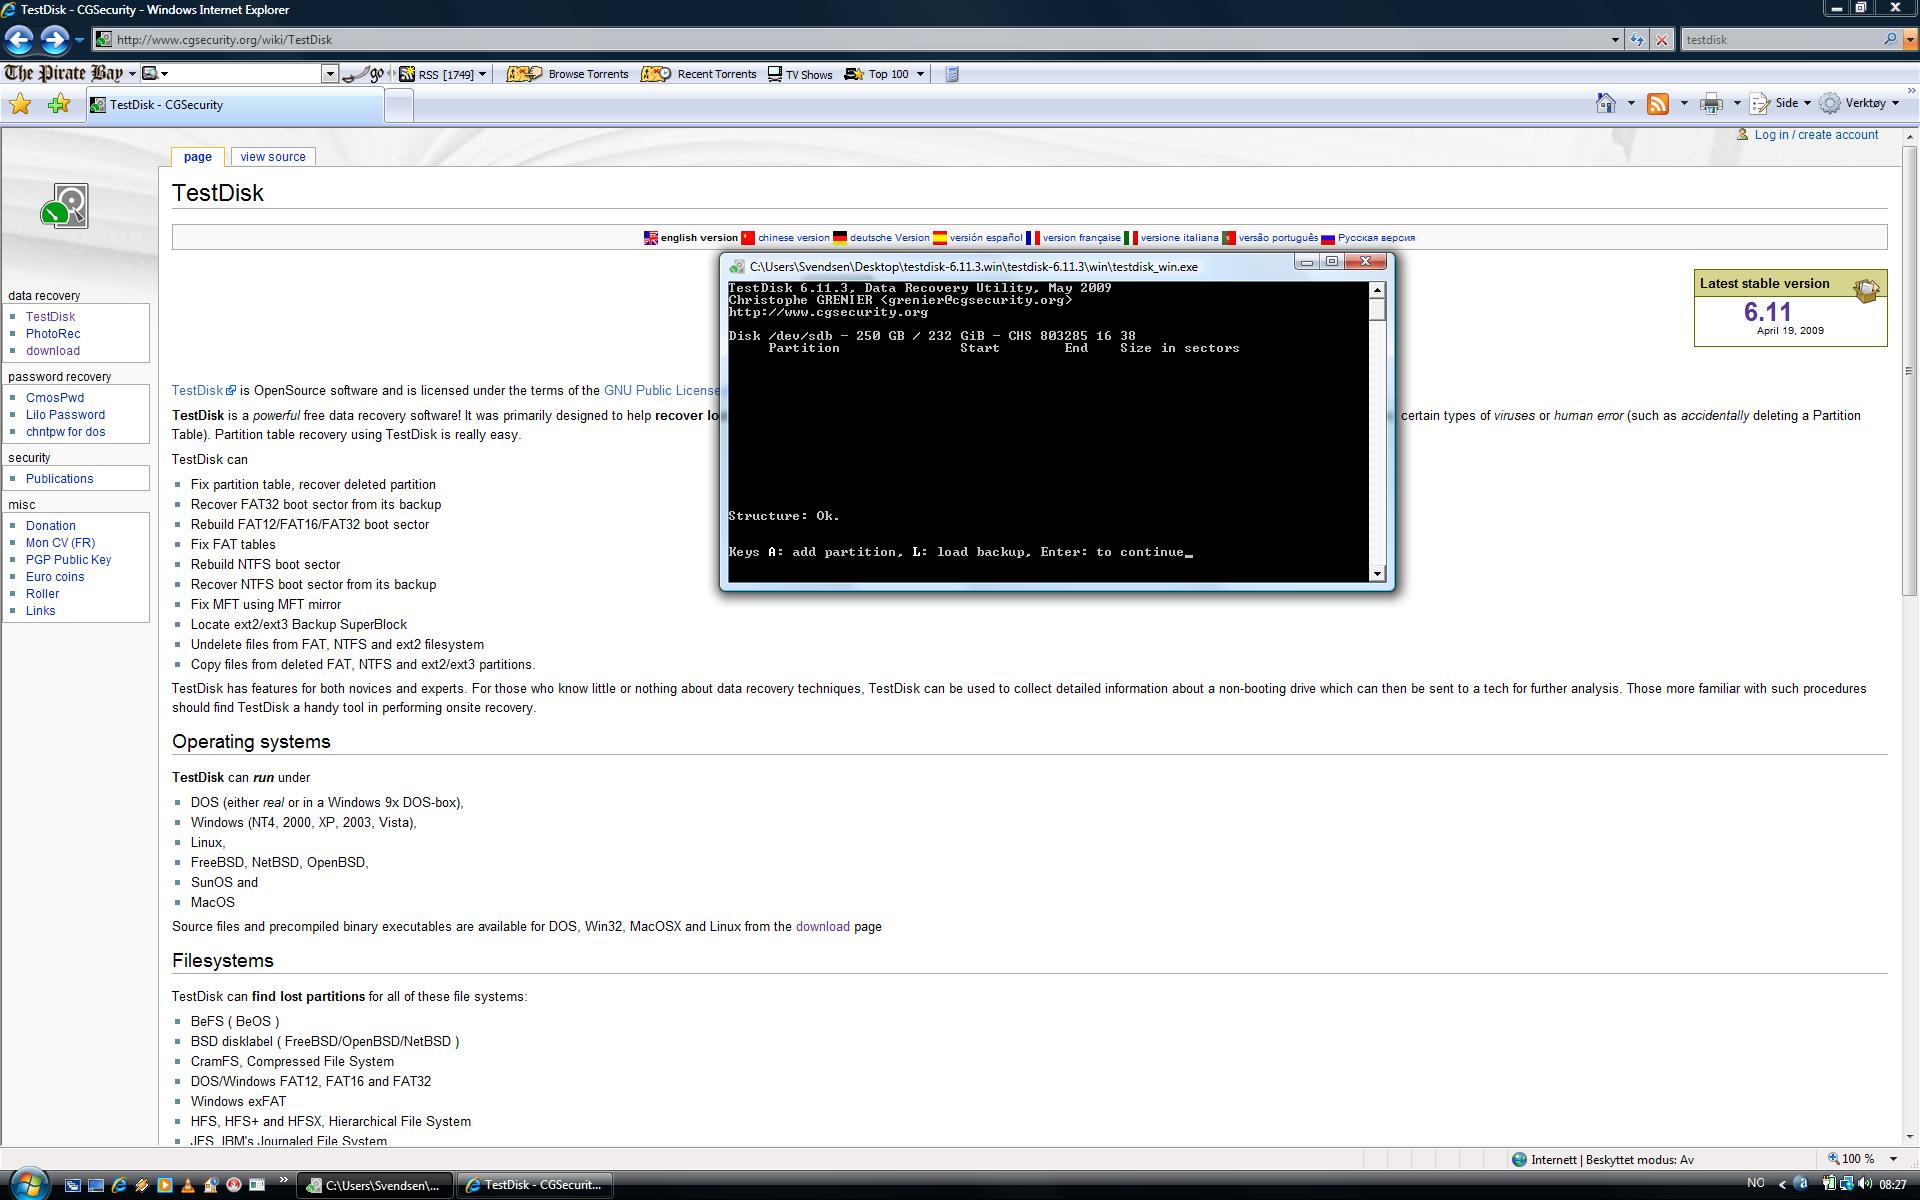This screenshot has width=1920, height=1200.
Task: Click the webpage vertical scrollbar thumb
Action: tap(1909, 370)
